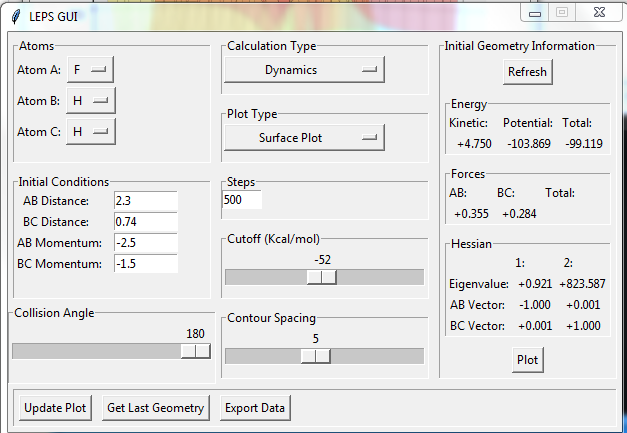Open the Atom C dropdown
This screenshot has width=627, height=433.
(91, 132)
